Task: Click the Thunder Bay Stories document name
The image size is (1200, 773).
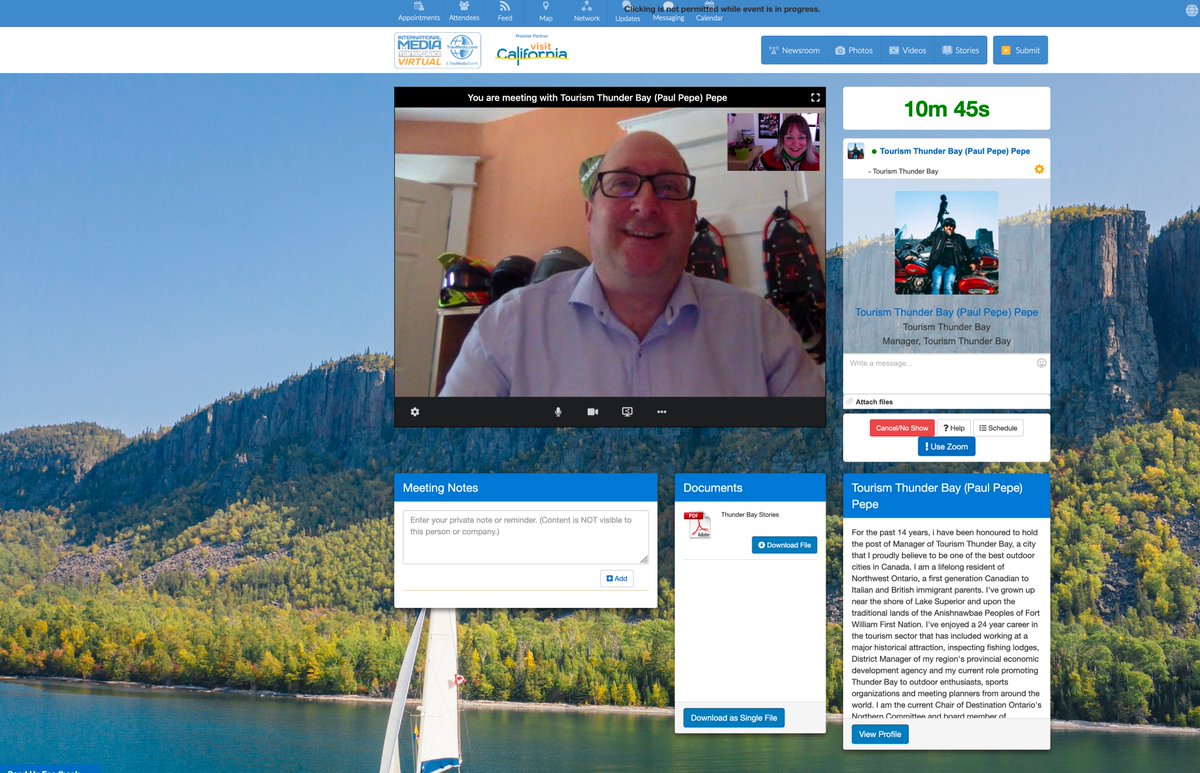Action: pyautogui.click(x=750, y=515)
